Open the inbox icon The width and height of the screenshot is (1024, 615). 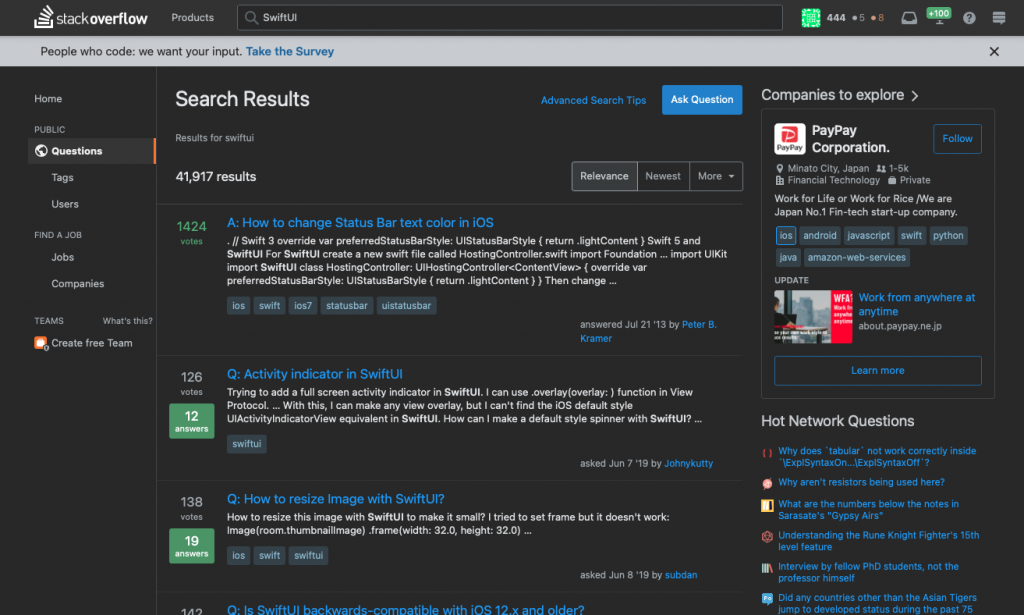908,18
